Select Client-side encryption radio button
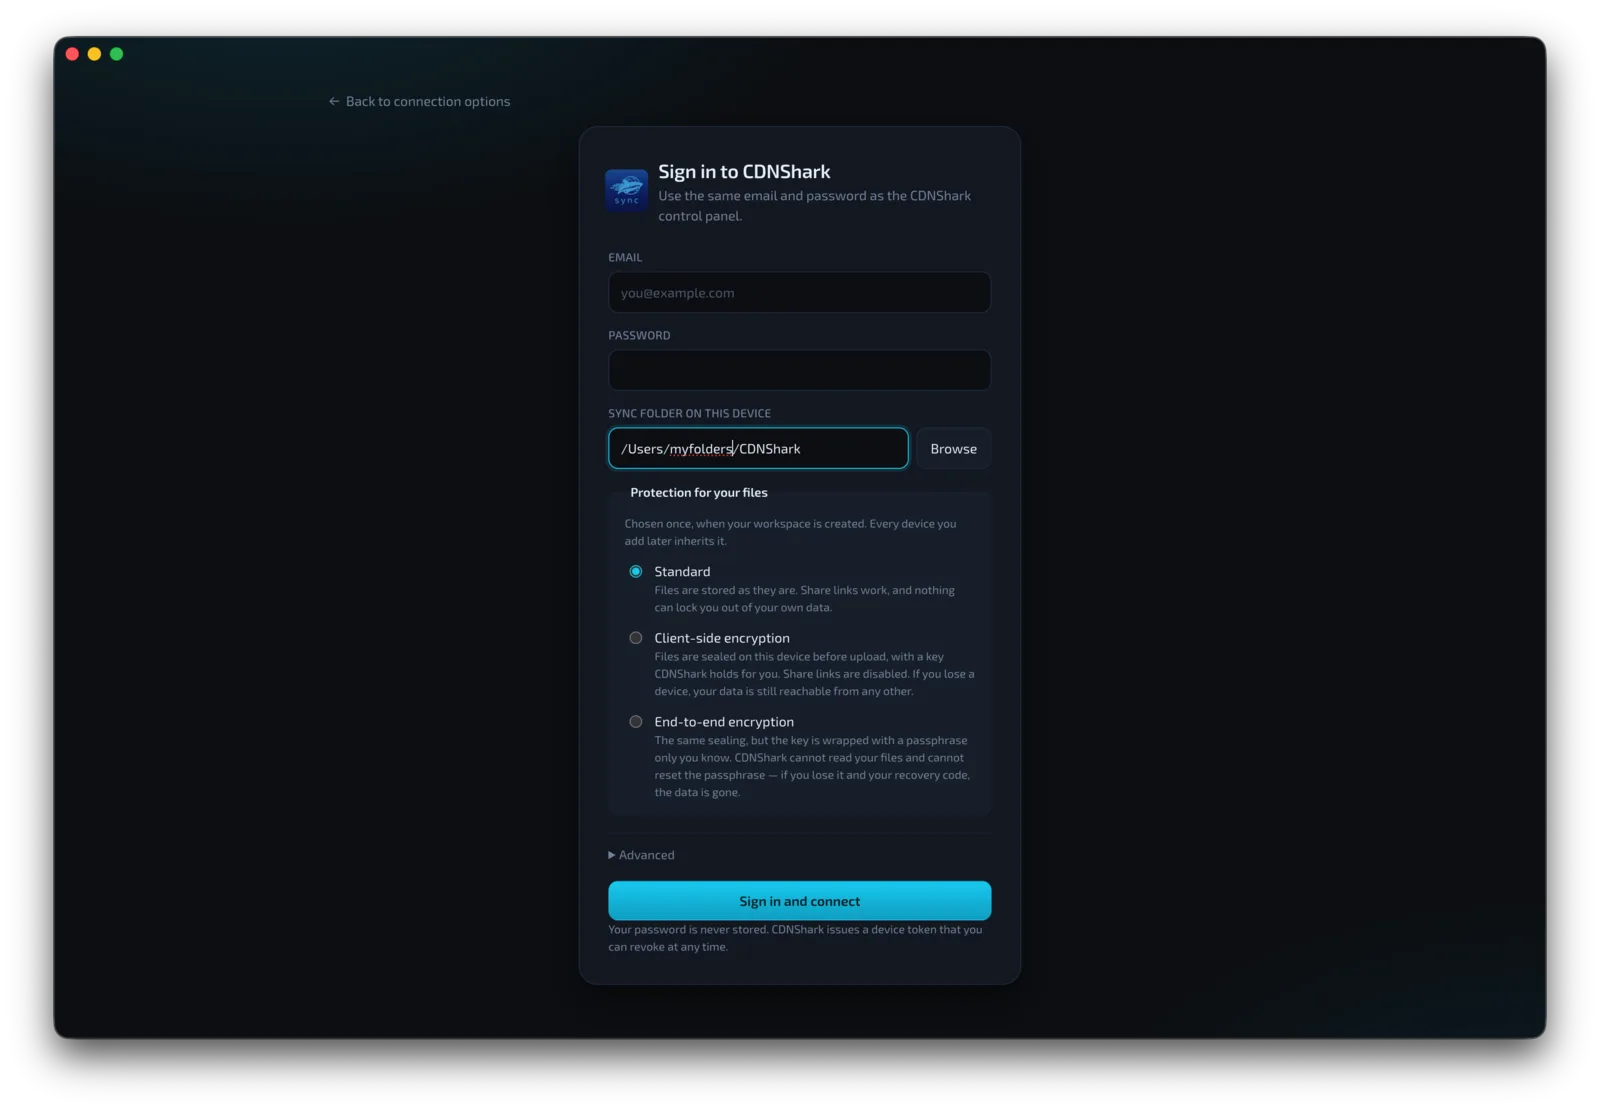Viewport: 1600px width, 1110px height. [636, 638]
